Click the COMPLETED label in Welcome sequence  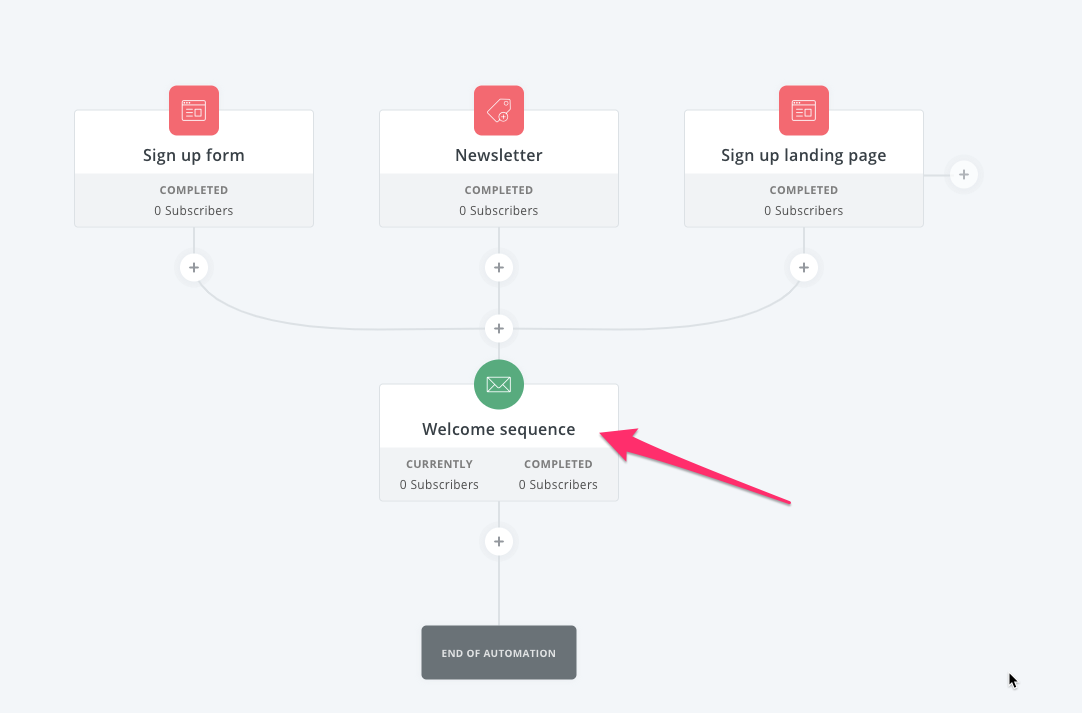(x=558, y=464)
